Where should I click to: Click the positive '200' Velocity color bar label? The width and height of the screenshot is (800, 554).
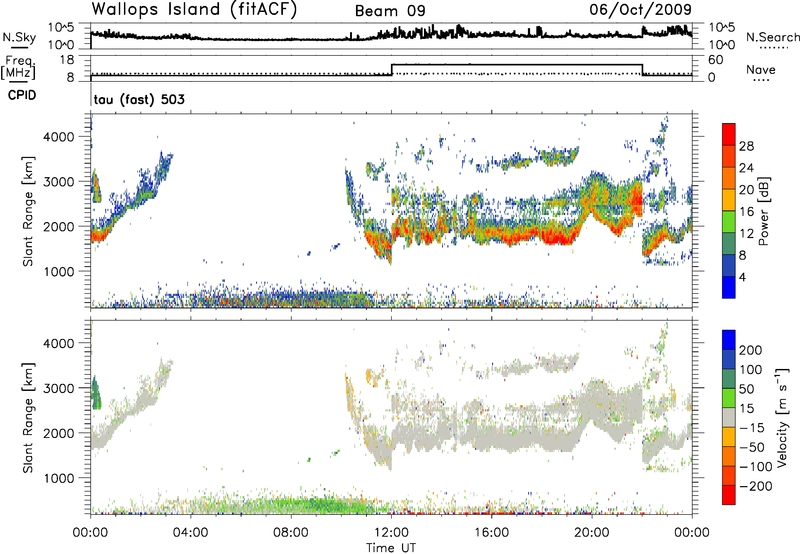(751, 350)
